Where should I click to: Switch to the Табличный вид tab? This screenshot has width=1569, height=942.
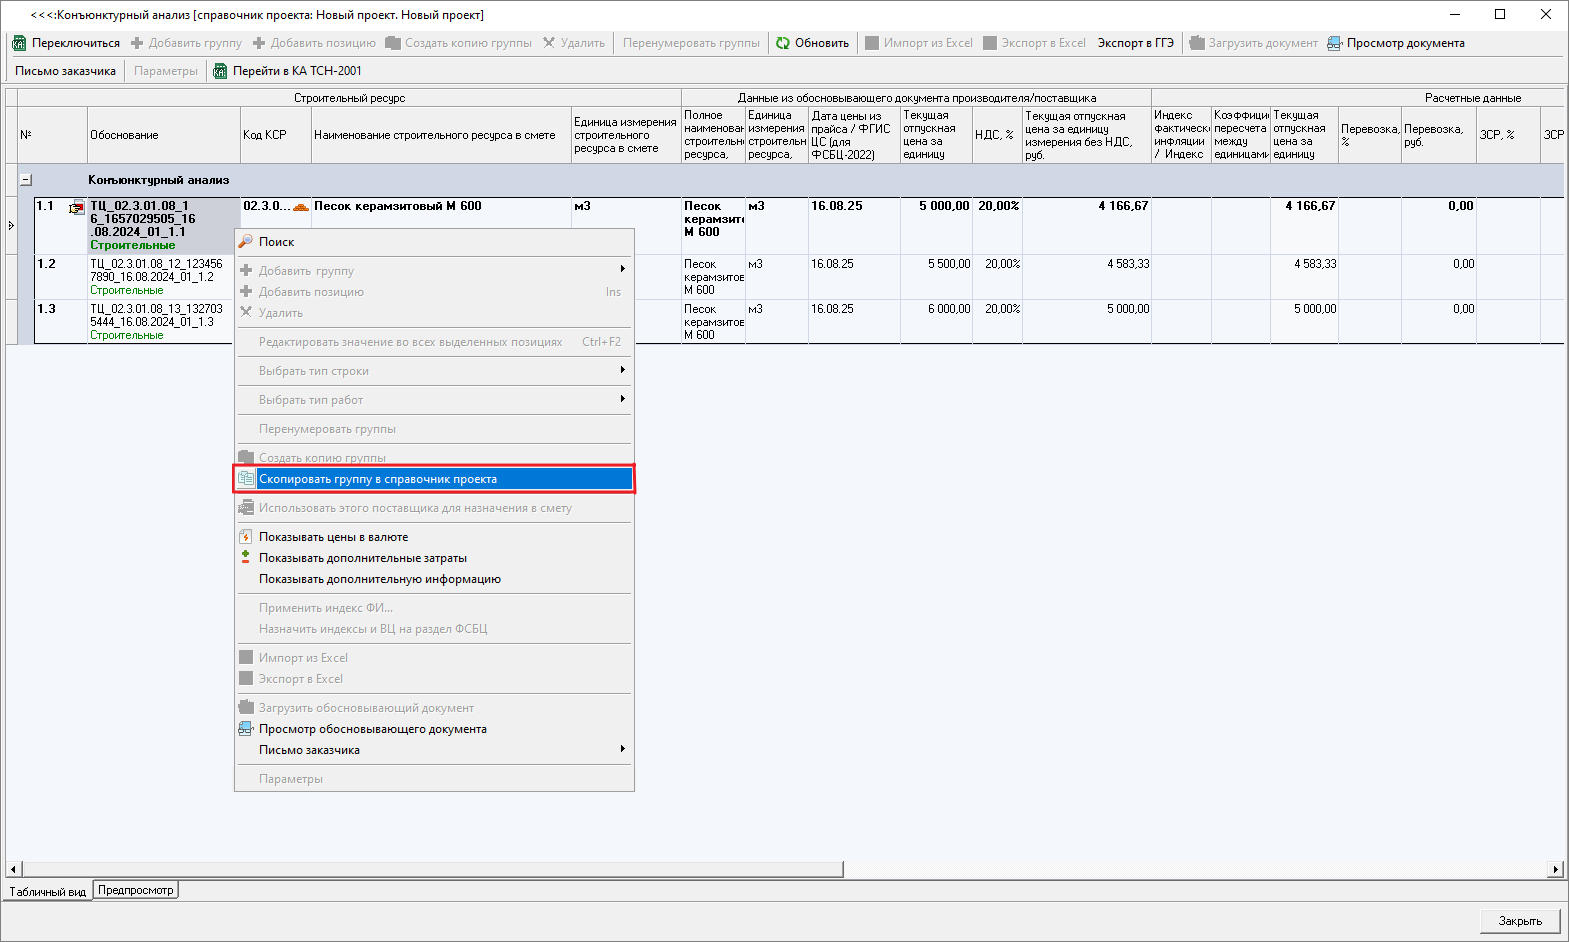click(47, 891)
